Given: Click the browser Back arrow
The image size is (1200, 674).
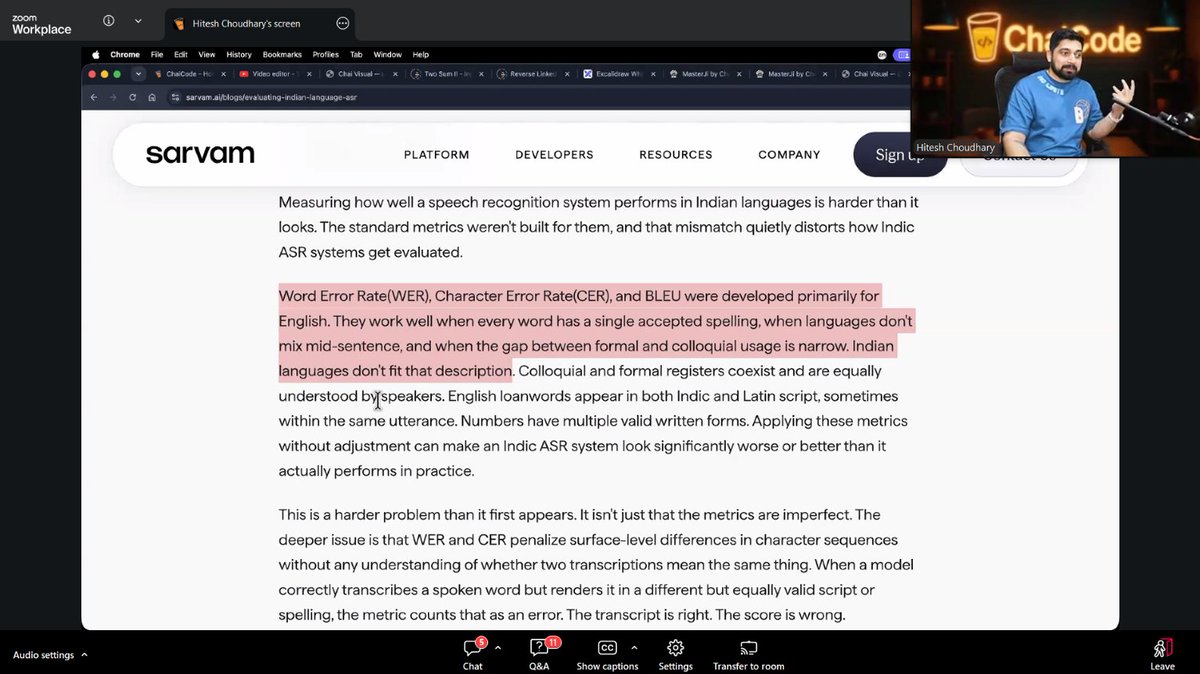Looking at the screenshot, I should pos(94,97).
